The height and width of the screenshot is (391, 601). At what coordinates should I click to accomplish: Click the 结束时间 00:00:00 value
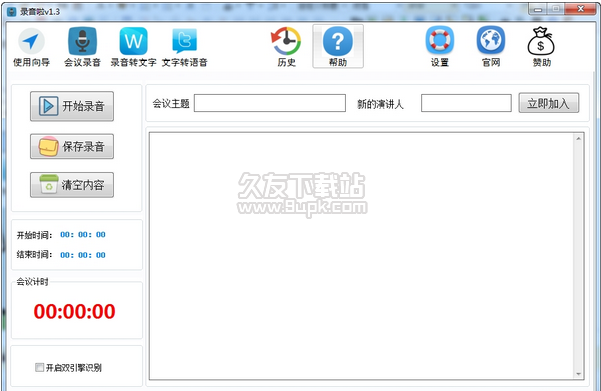point(83,255)
